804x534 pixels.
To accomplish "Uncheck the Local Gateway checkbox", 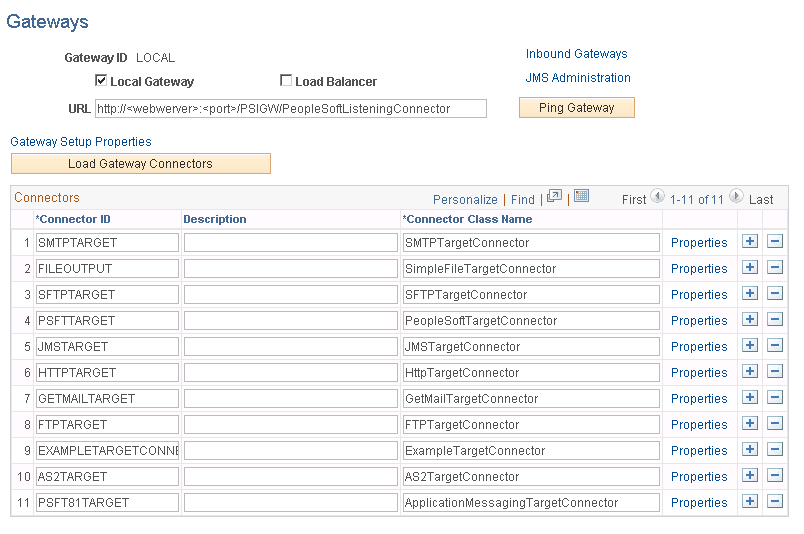I will click(x=100, y=81).
